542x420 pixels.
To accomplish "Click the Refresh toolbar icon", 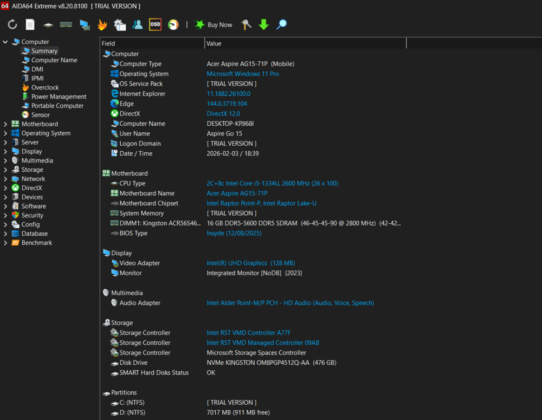I will (12, 25).
